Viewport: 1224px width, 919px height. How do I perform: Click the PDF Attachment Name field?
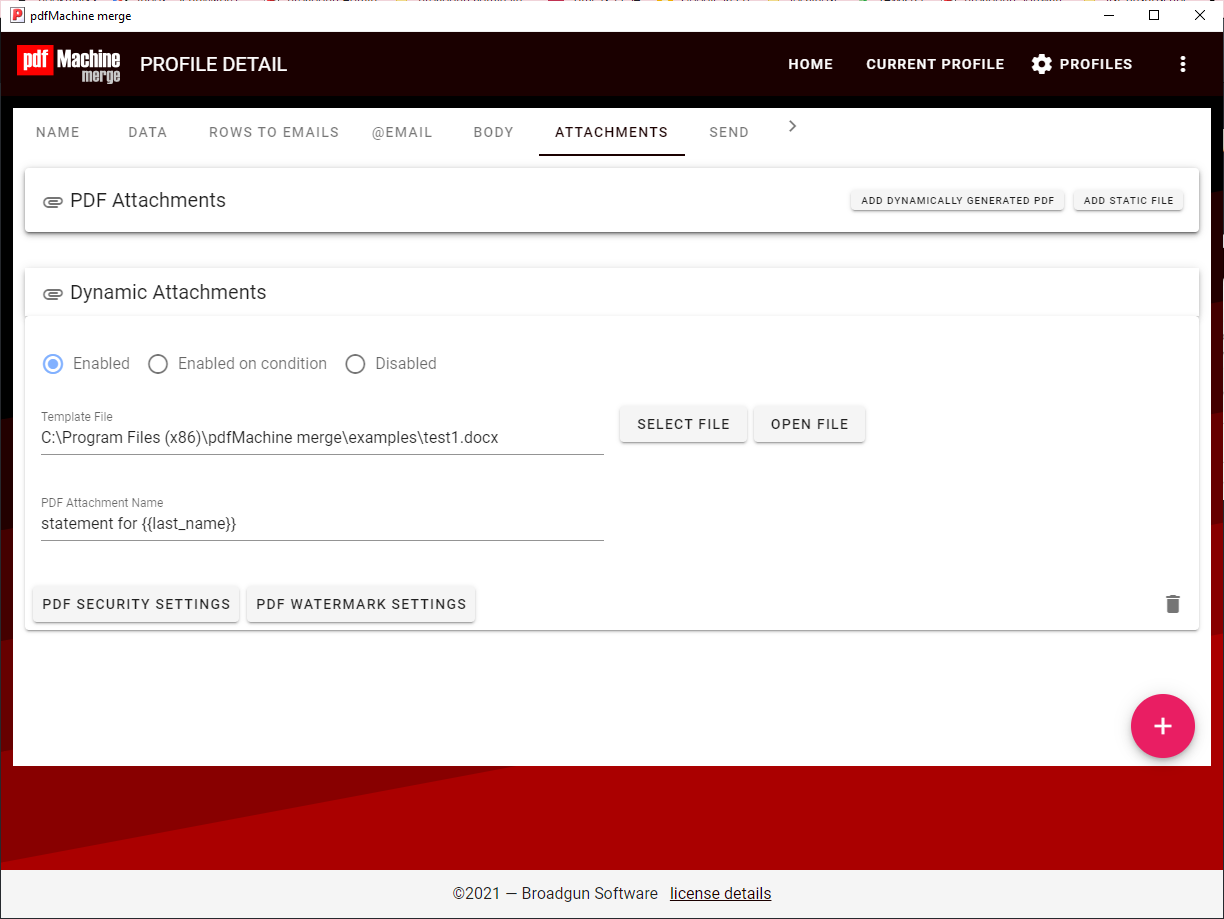coord(322,524)
